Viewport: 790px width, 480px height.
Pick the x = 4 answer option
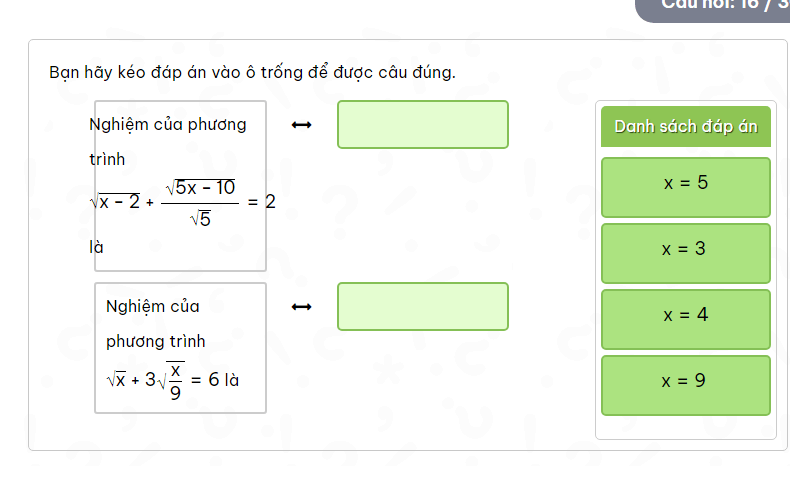[x=685, y=317]
